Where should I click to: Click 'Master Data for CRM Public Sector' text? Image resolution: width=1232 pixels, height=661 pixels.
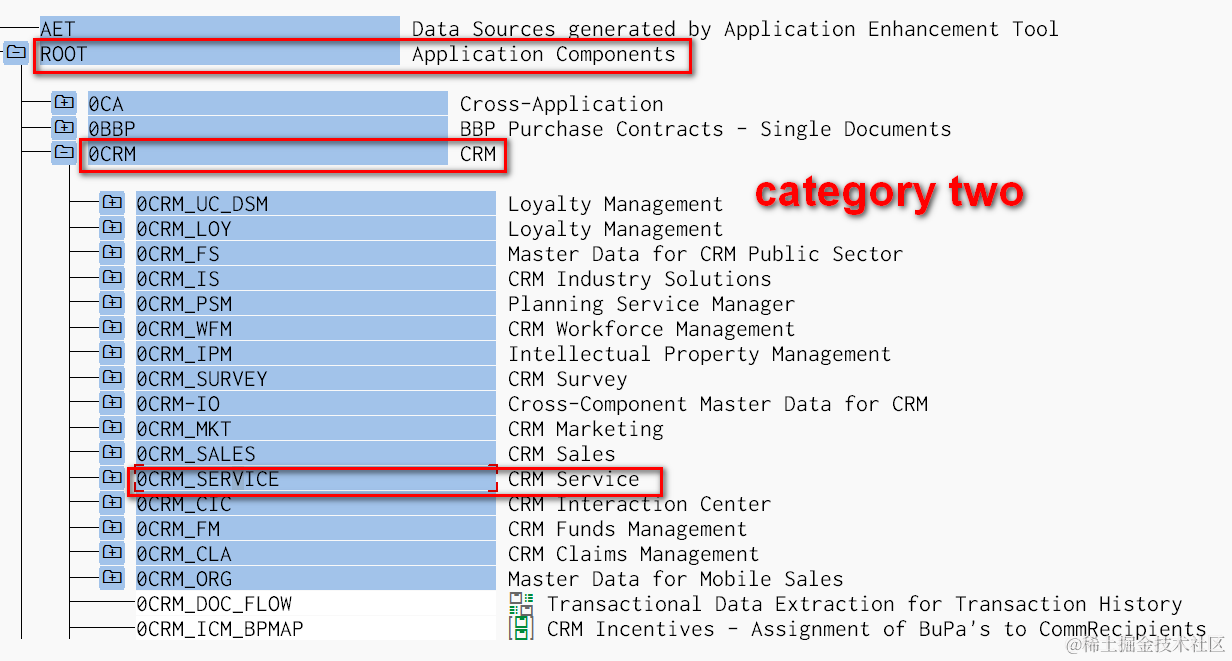click(x=705, y=254)
